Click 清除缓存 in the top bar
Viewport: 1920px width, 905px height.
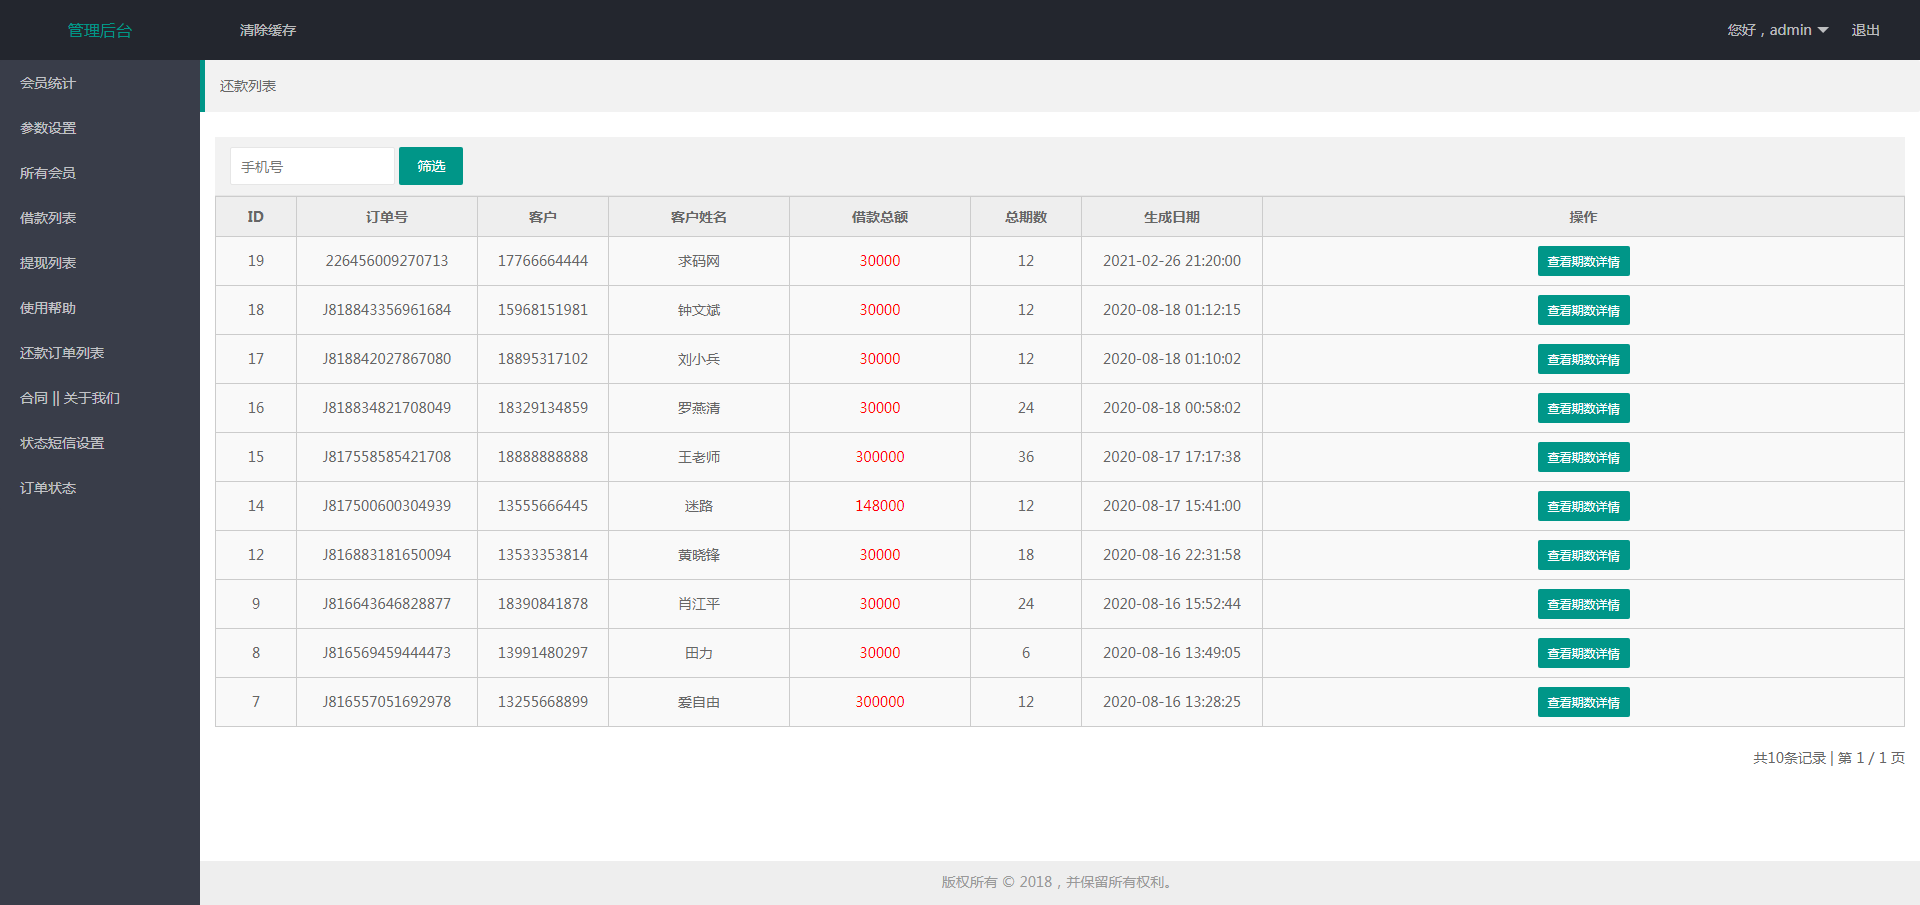click(x=268, y=30)
